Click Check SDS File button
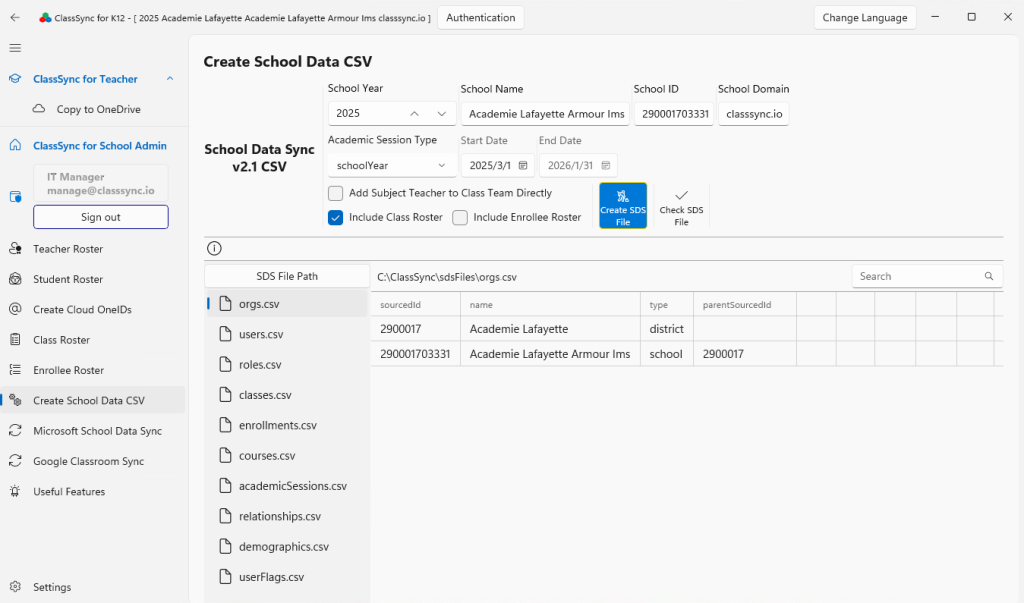The width and height of the screenshot is (1024, 603). 681,206
